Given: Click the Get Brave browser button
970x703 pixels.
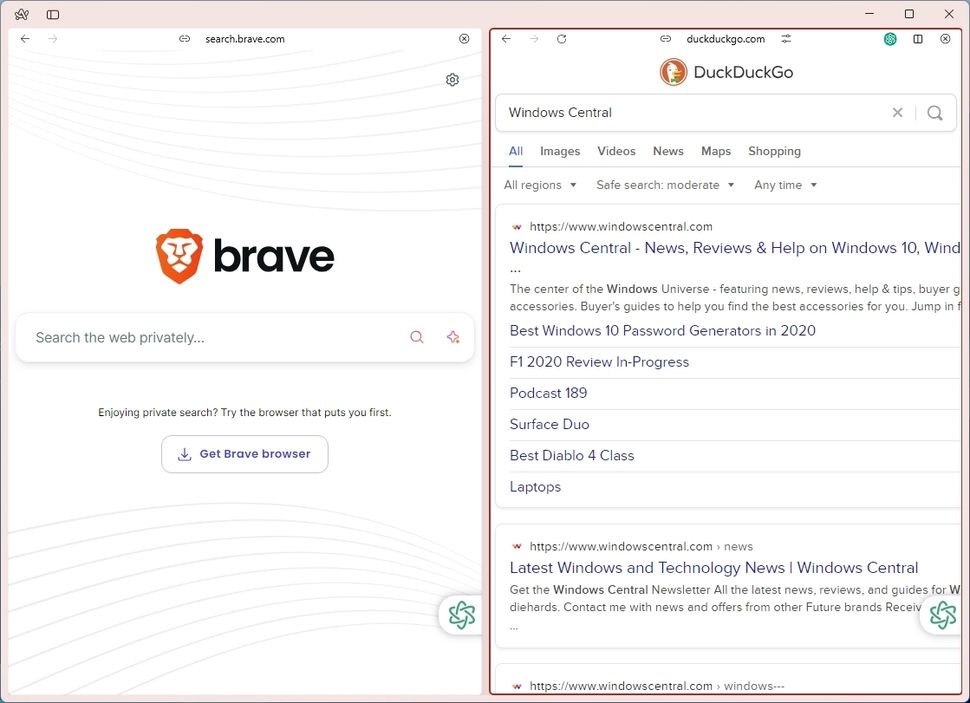Looking at the screenshot, I should click(x=244, y=454).
